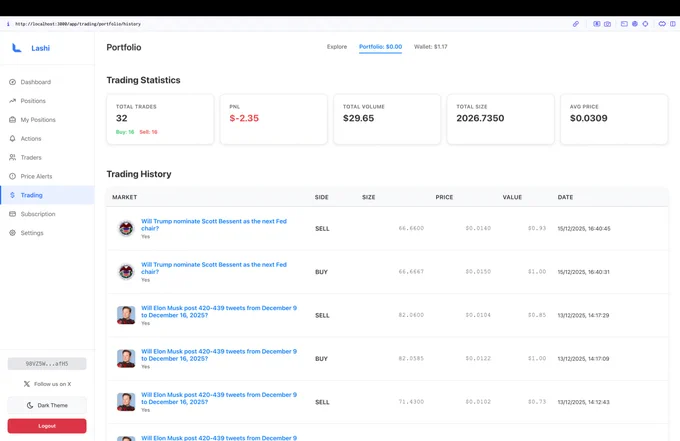Click the date 15/12/2025, 16:40:31
This screenshot has height=441, width=680.
click(x=583, y=272)
